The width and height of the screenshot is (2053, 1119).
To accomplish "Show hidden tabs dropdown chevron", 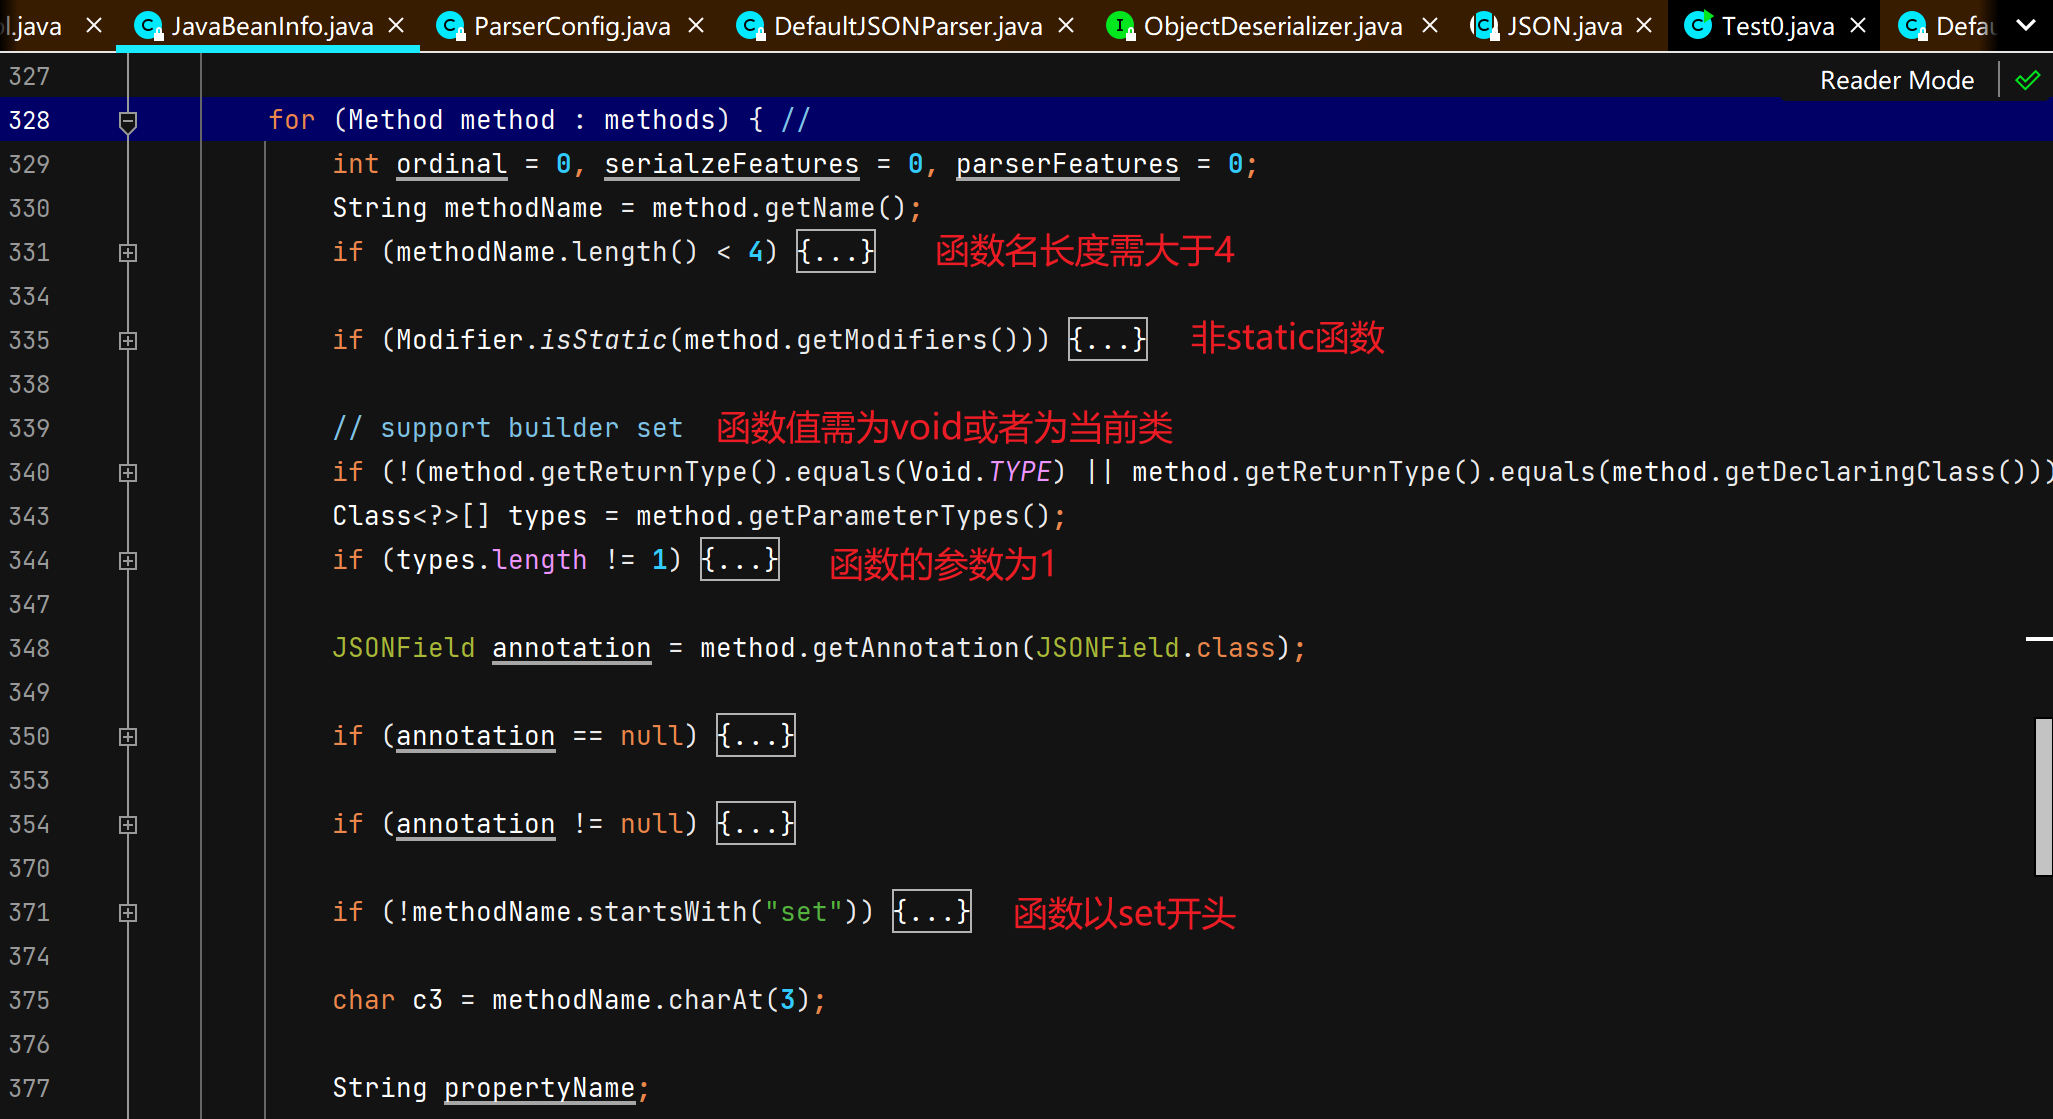I will click(2026, 25).
